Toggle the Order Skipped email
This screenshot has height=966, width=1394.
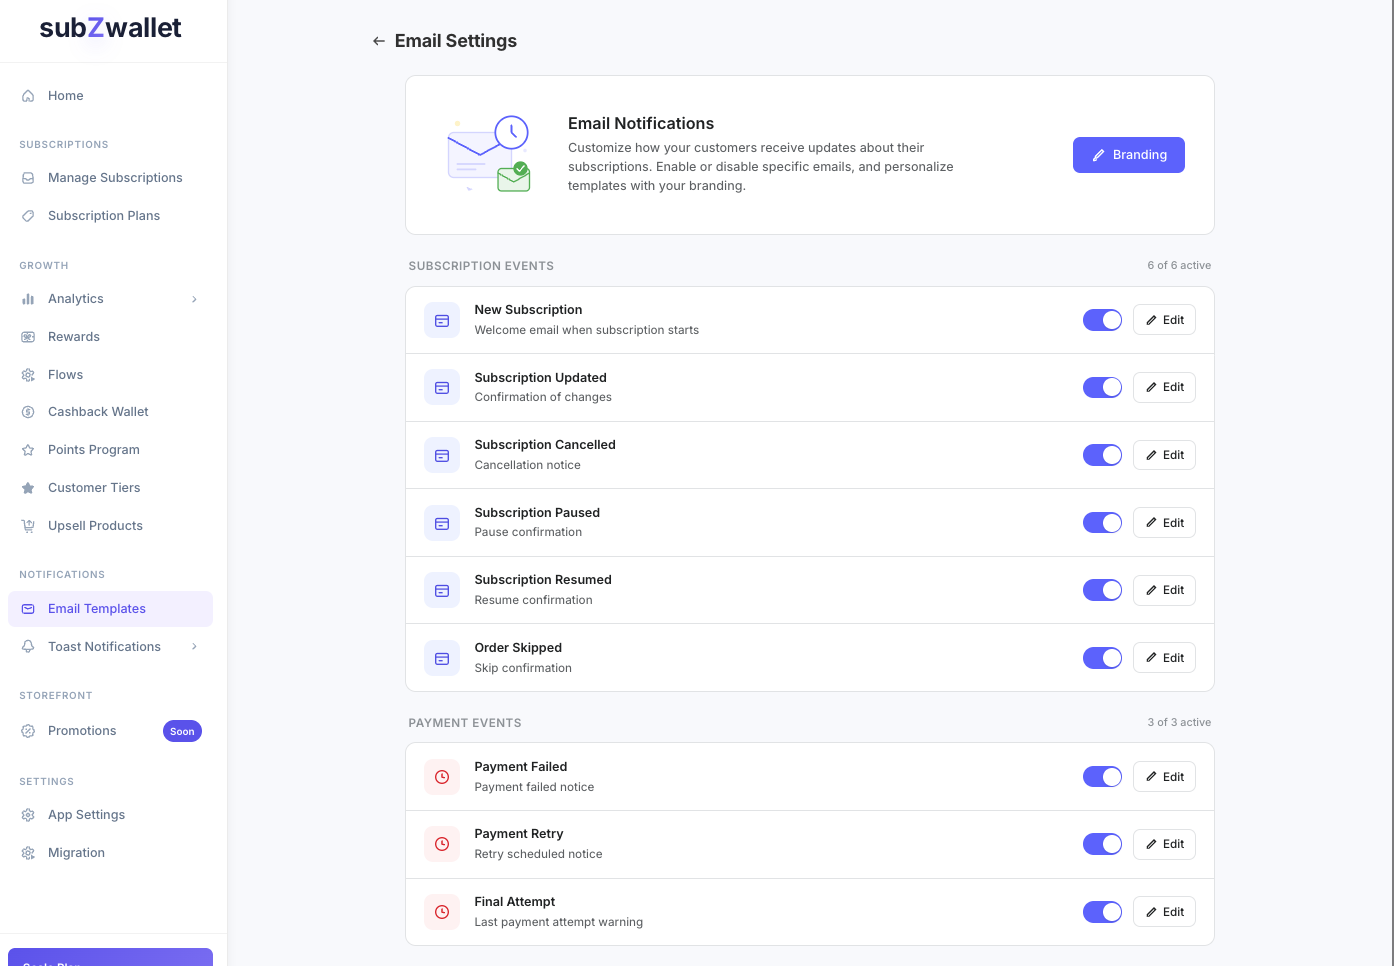[x=1102, y=658]
